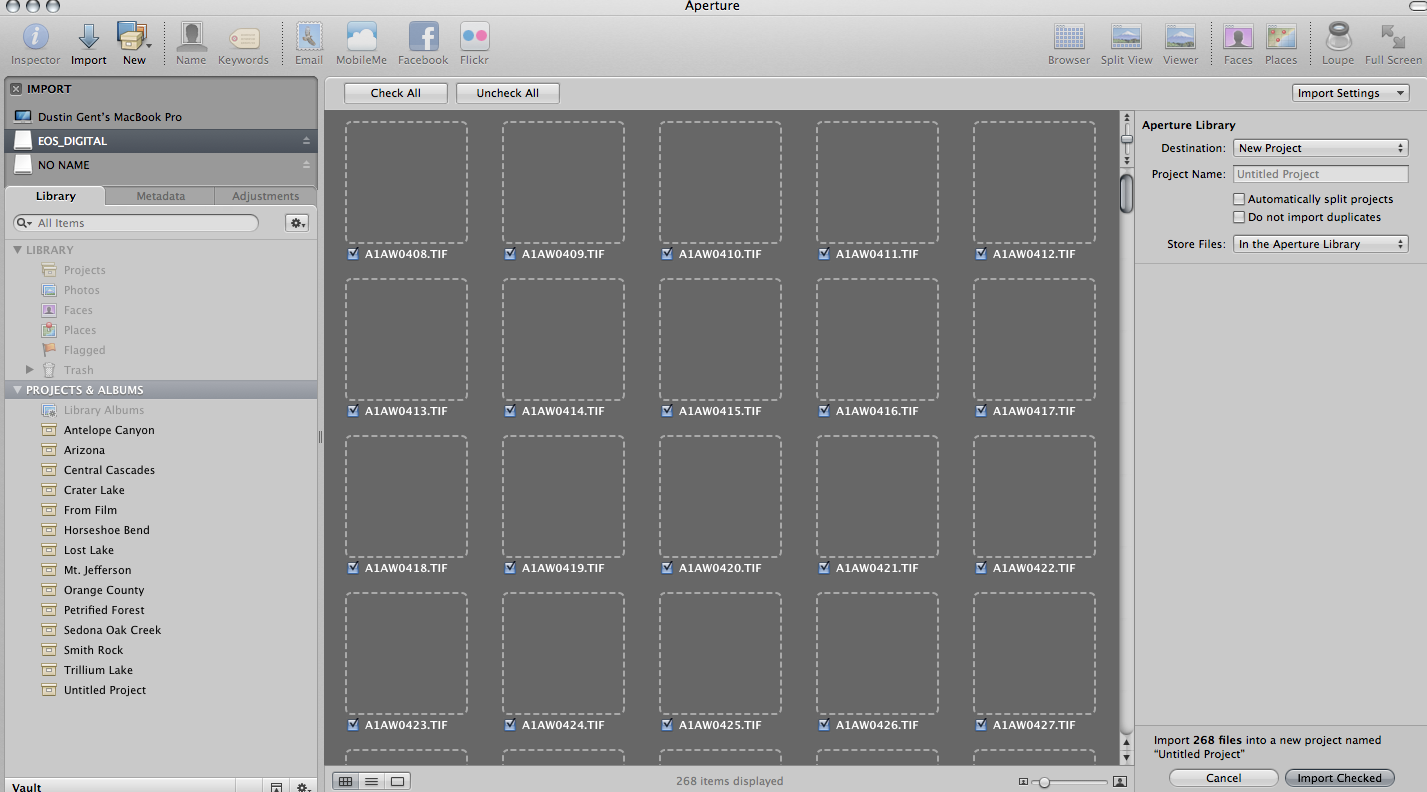Open the search field magnifier dropdown
Image resolution: width=1427 pixels, height=792 pixels.
click(x=24, y=223)
